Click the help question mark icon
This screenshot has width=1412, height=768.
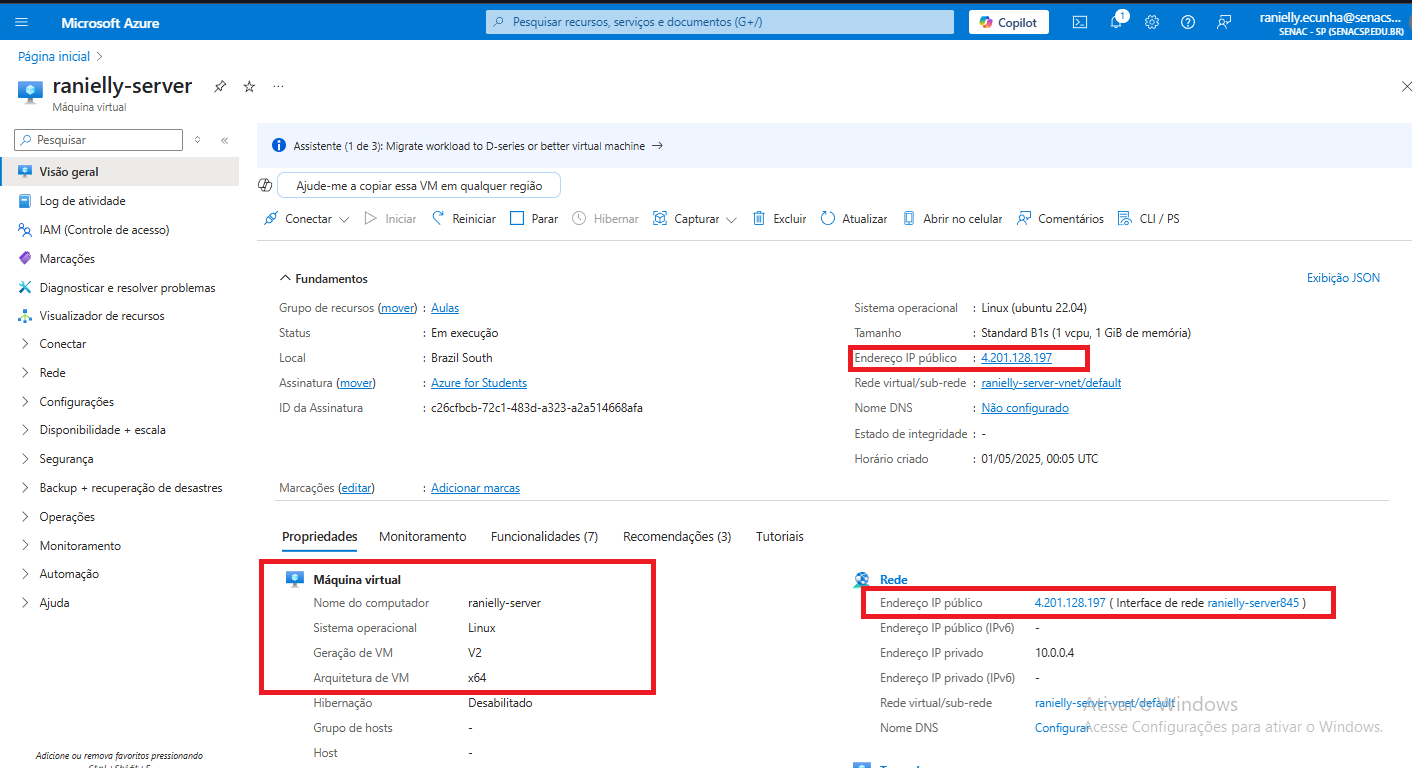coord(1188,22)
